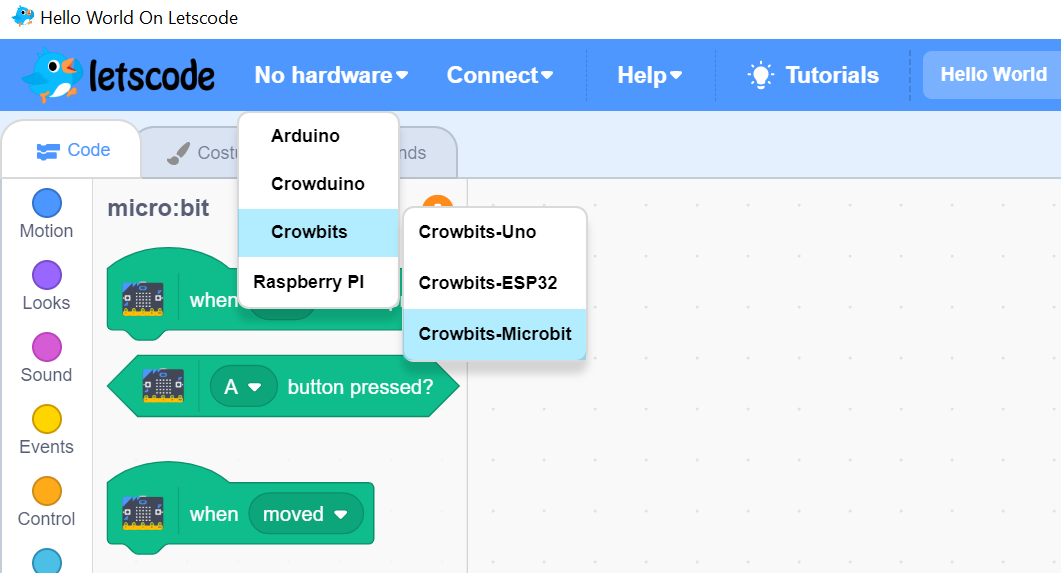
Task: Open the moved dropdown in when block
Action: click(x=306, y=514)
